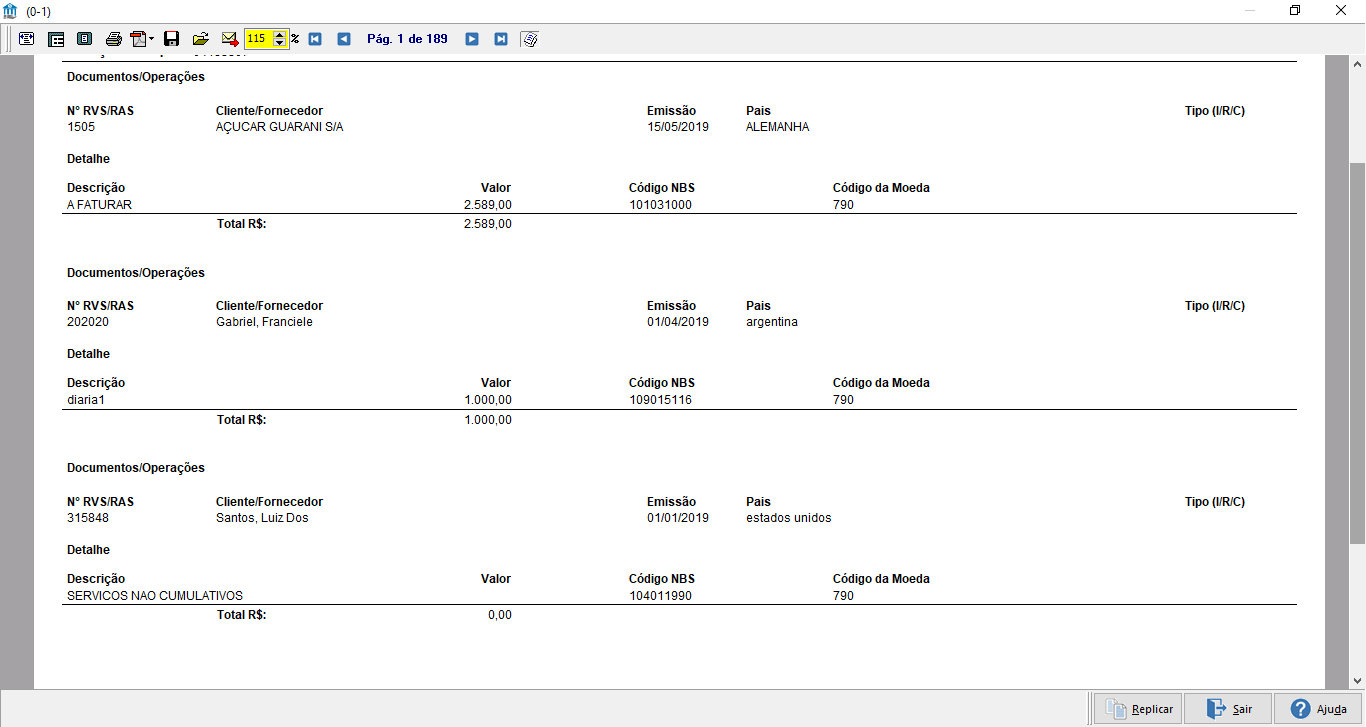Save the report with the floppy disk icon
The height and width of the screenshot is (727, 1366).
(171, 39)
